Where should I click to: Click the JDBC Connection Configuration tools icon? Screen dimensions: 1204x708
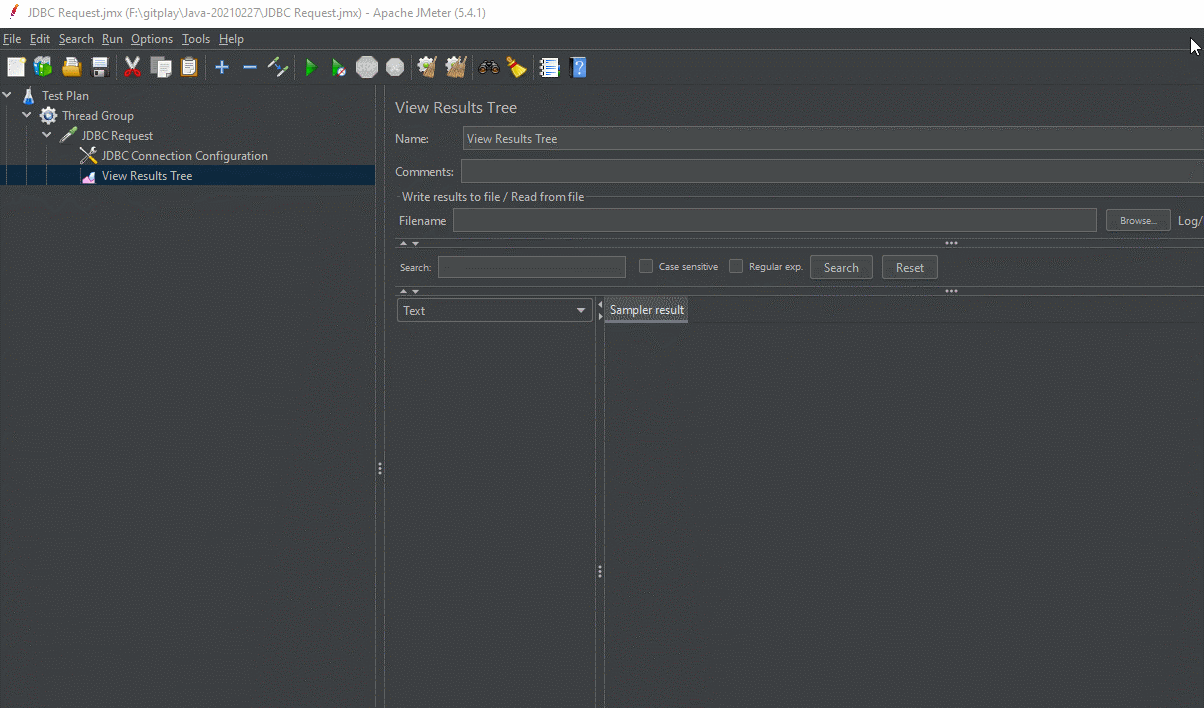coord(88,155)
